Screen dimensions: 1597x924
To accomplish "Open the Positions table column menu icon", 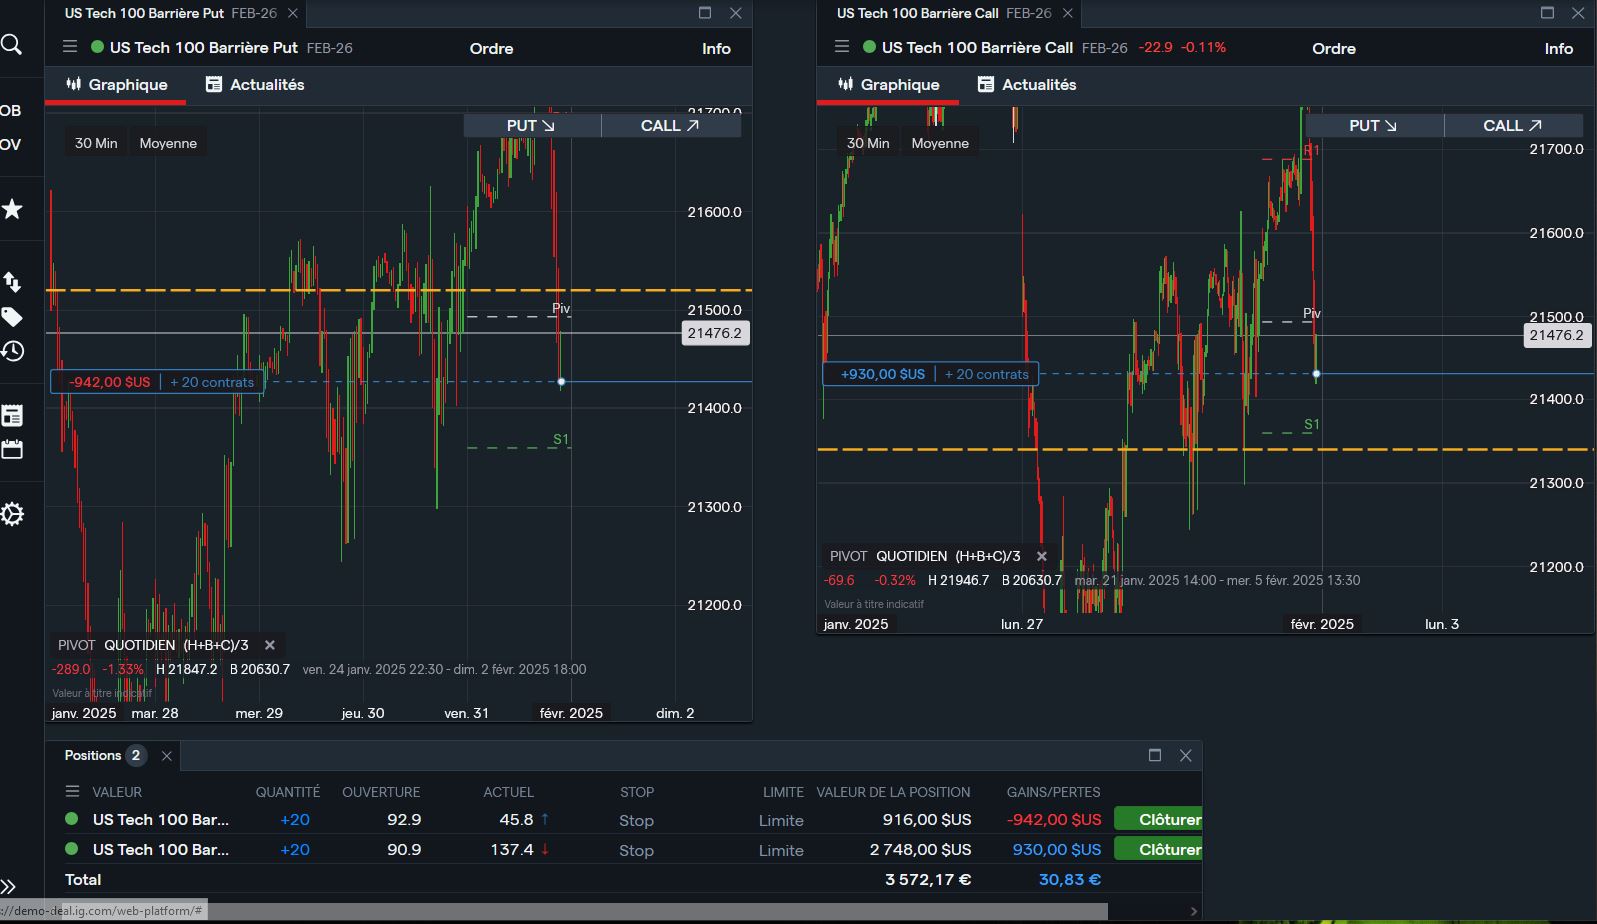I will [x=72, y=791].
